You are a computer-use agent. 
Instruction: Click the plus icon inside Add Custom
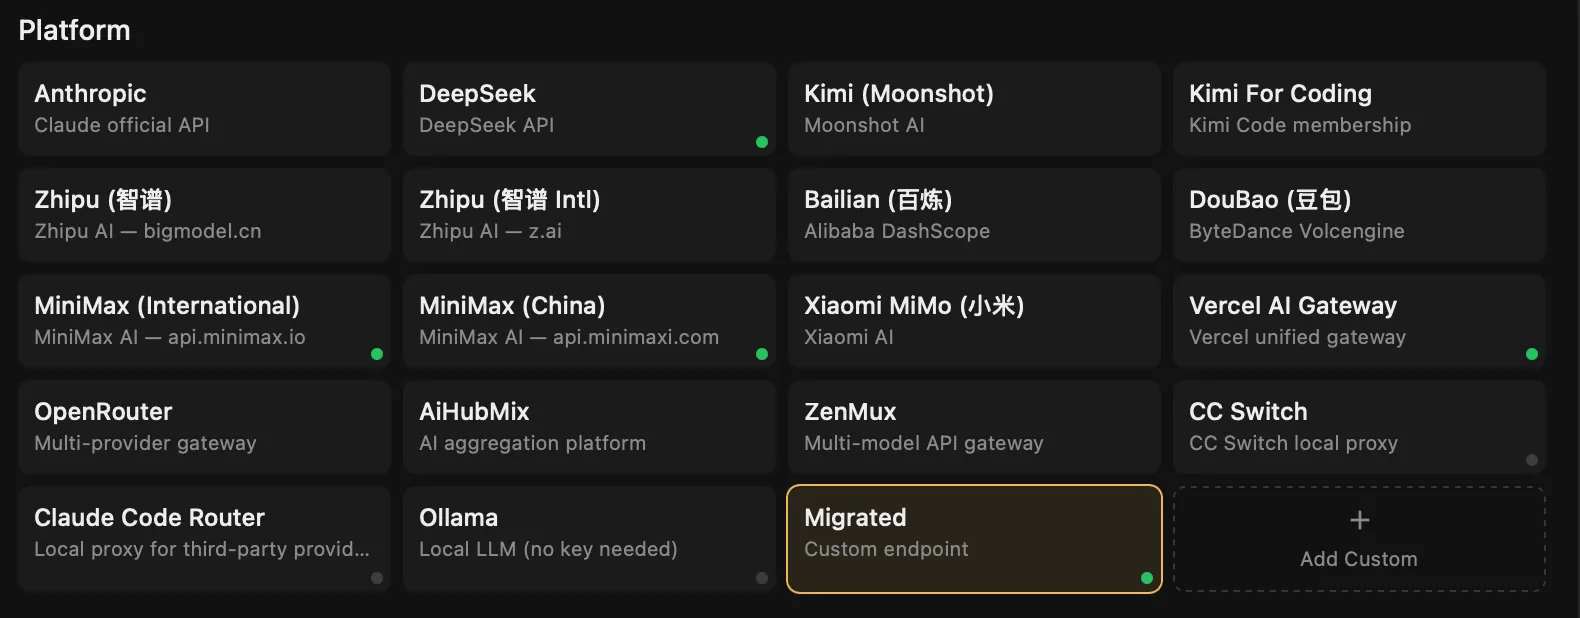(x=1359, y=519)
